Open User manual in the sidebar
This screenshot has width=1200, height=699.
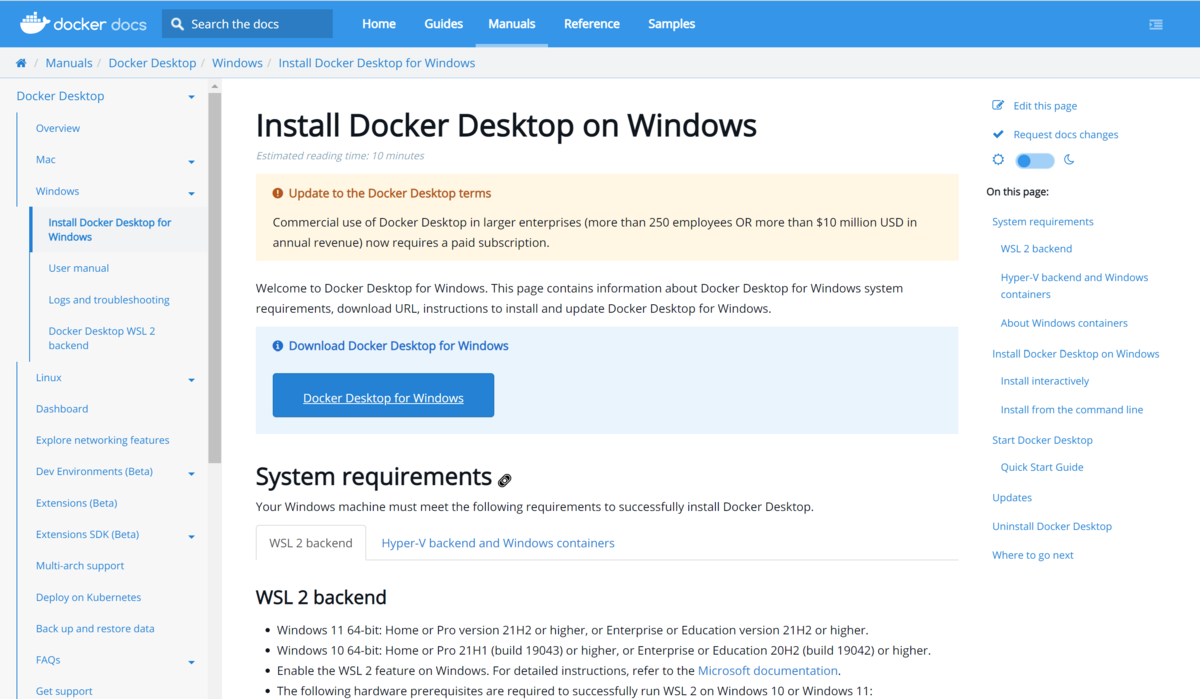click(79, 268)
